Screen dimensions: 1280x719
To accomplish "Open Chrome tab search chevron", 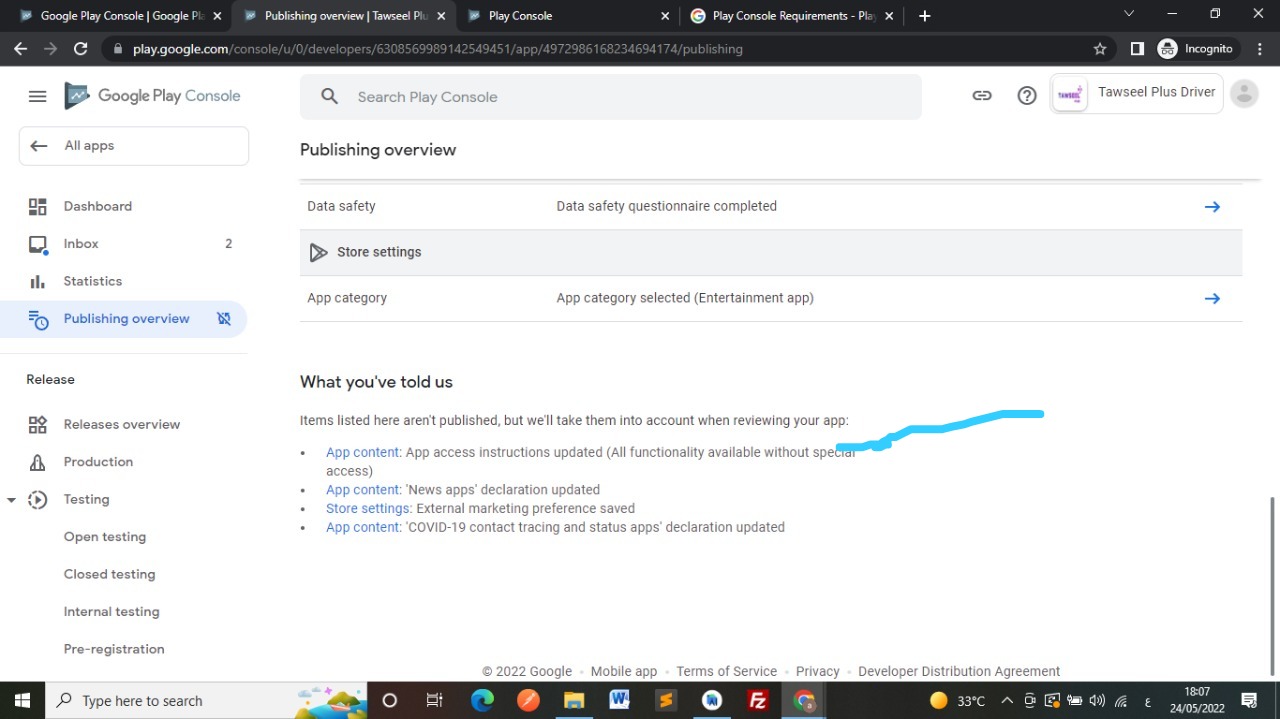I will (1129, 14).
